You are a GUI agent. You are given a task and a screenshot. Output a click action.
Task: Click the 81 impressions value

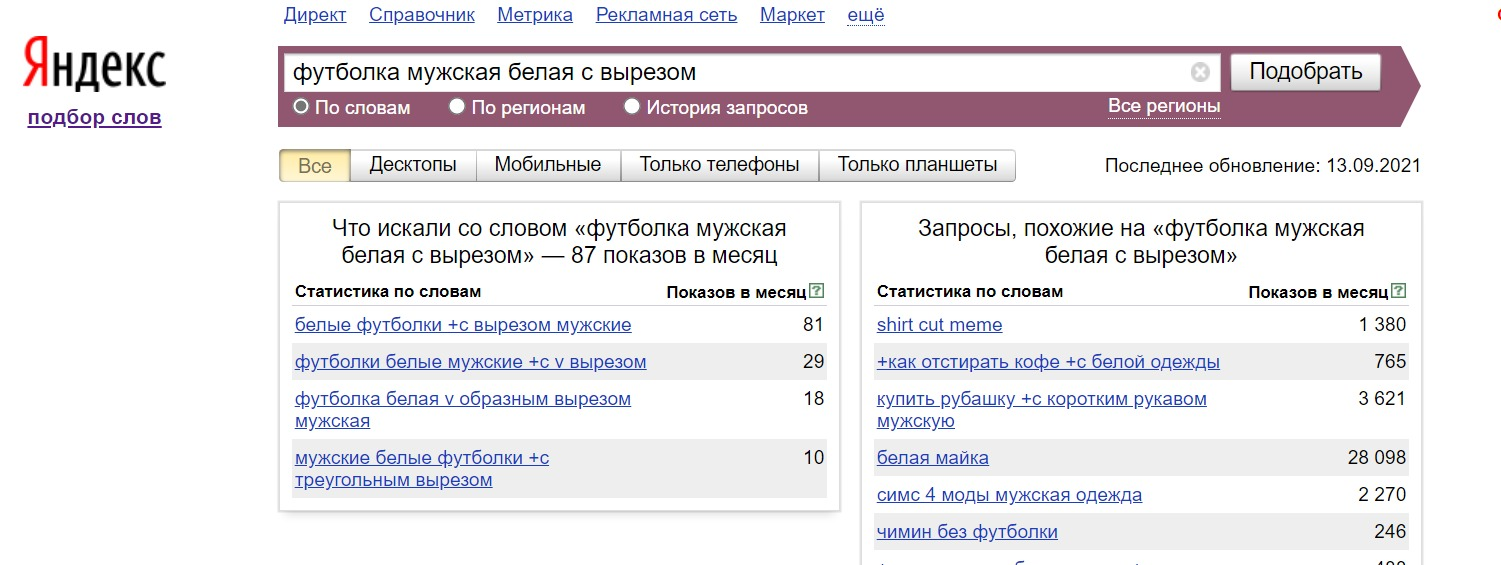(x=813, y=325)
